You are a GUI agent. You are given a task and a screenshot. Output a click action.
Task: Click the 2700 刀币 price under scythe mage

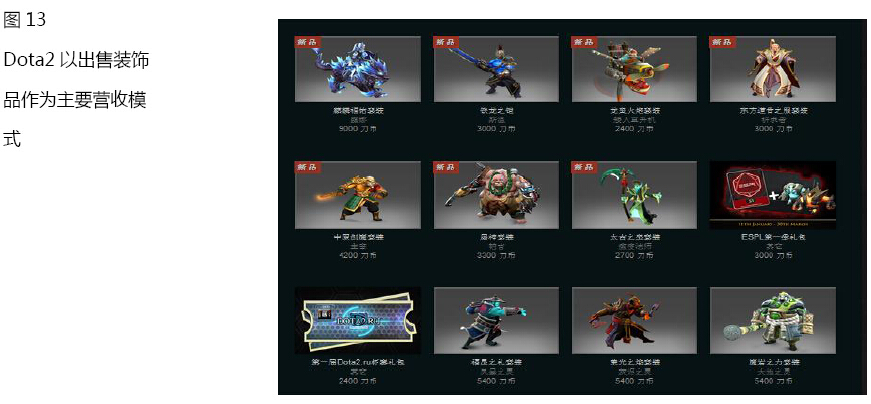[634, 256]
